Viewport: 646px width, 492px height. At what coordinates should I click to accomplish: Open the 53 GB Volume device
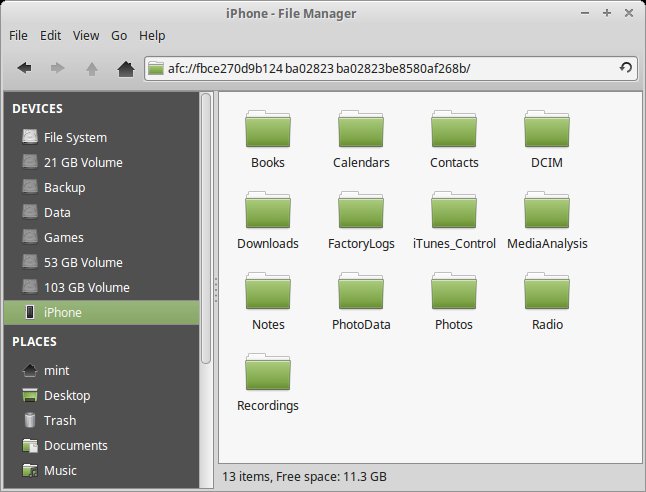pyautogui.click(x=83, y=262)
